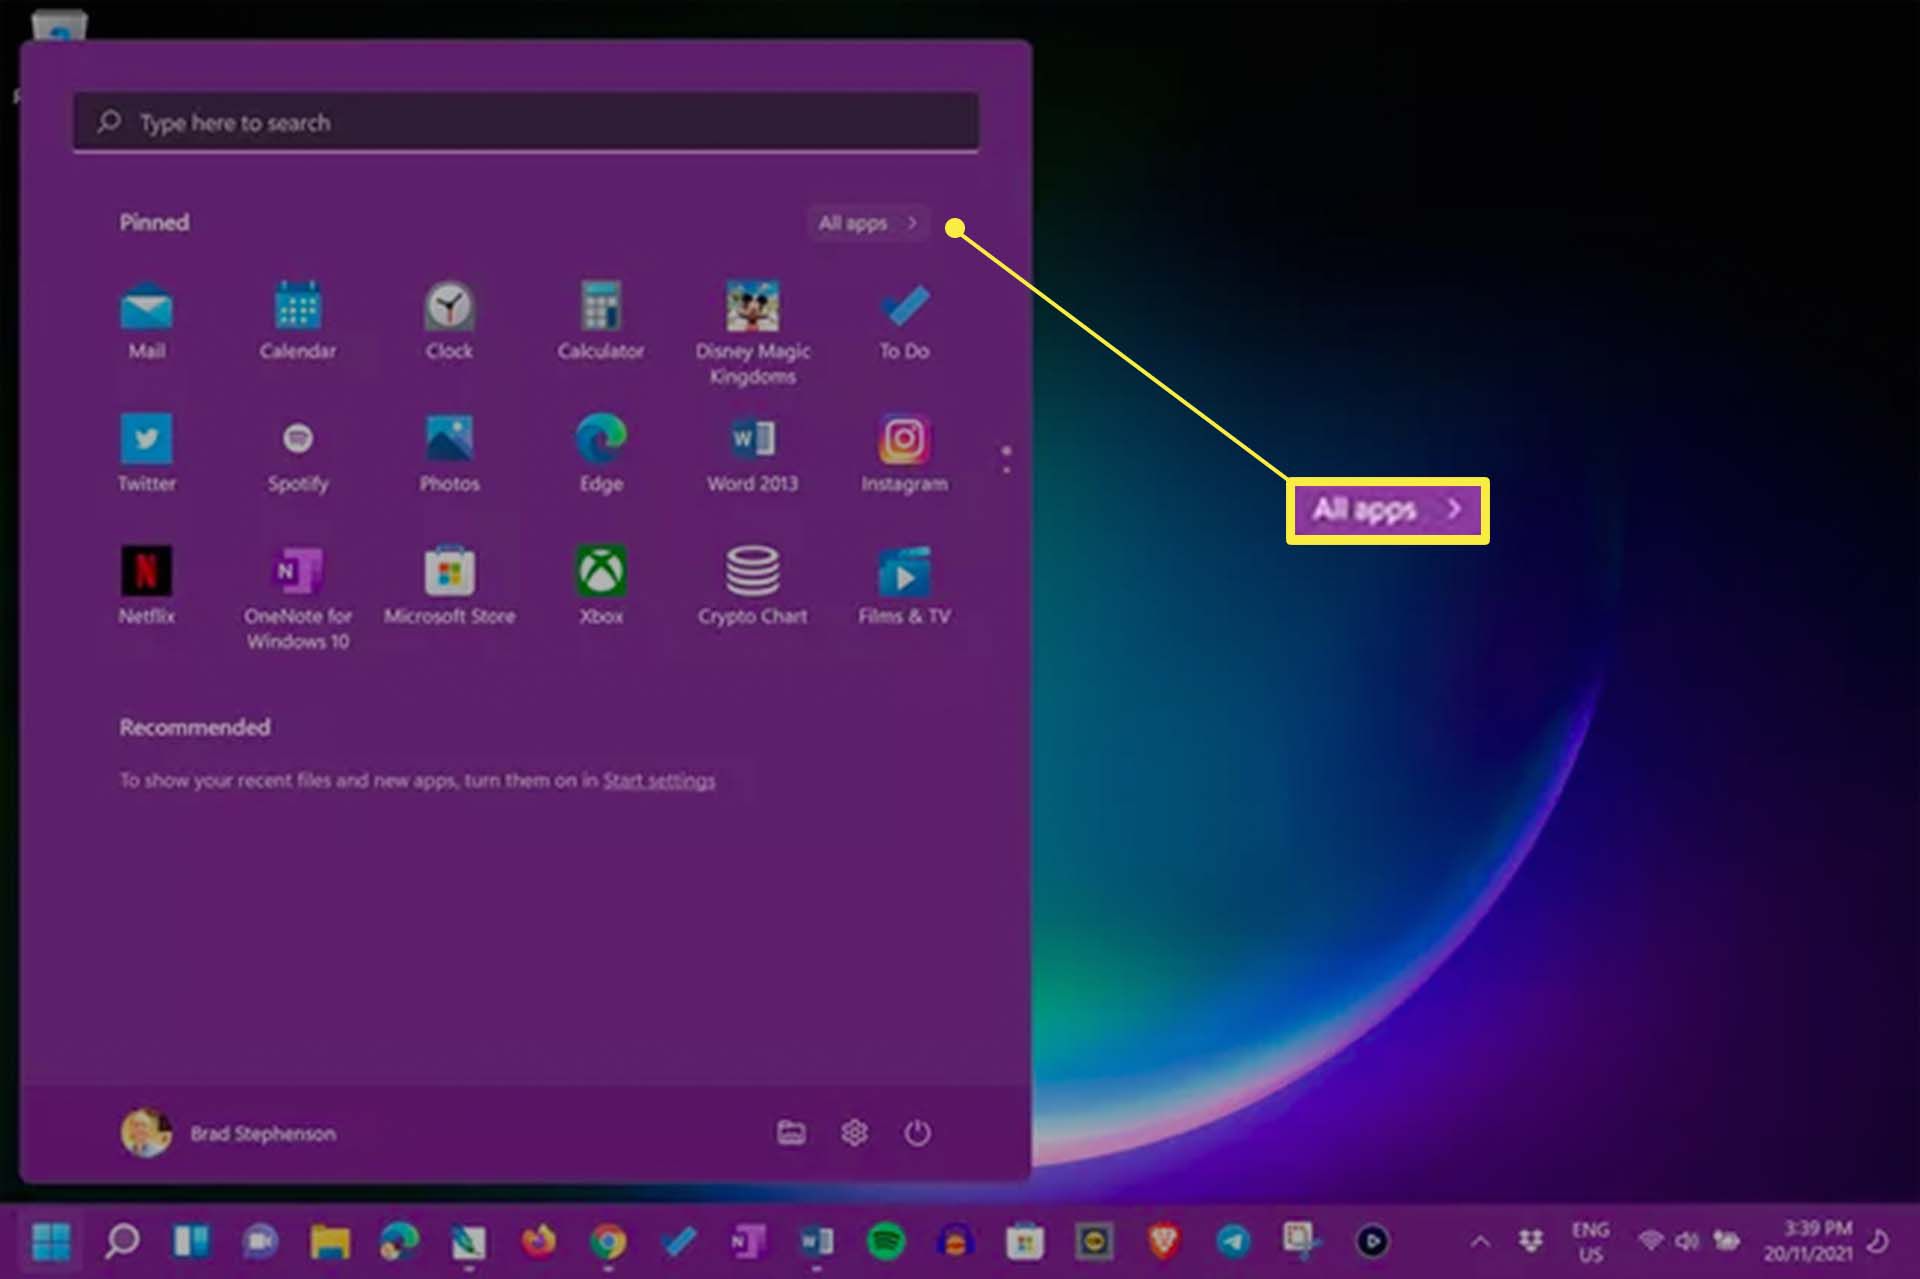Open the Snipping Tool taskbar icon
Image resolution: width=1920 pixels, height=1279 pixels.
[1302, 1240]
